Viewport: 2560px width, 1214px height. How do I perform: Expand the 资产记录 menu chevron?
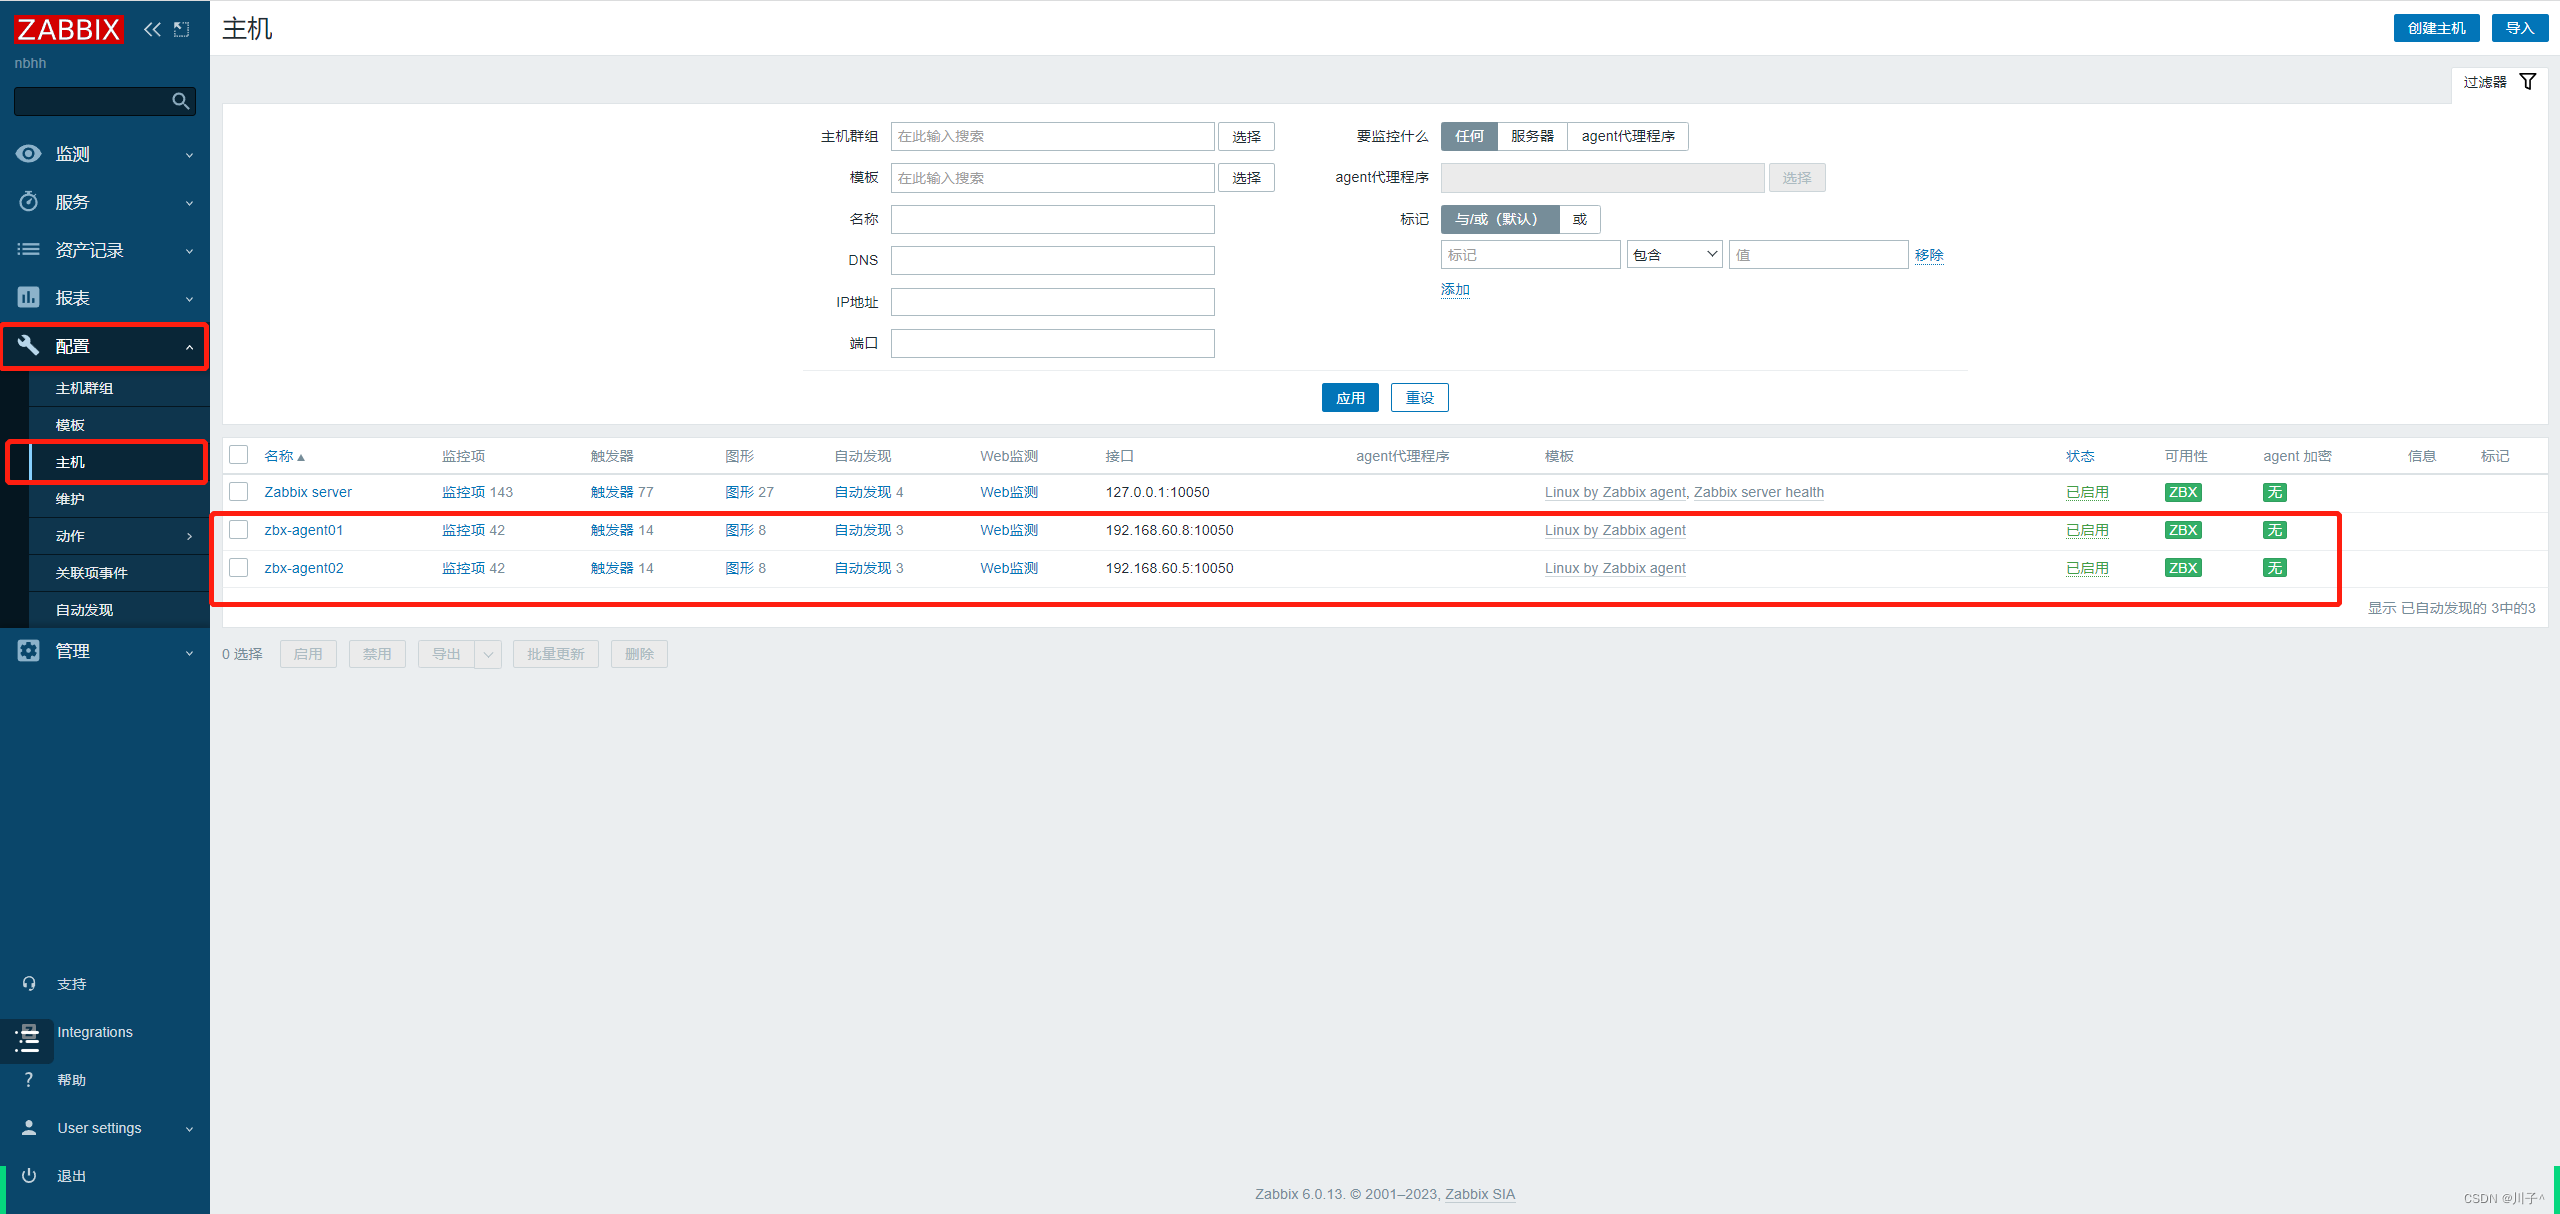pyautogui.click(x=189, y=251)
